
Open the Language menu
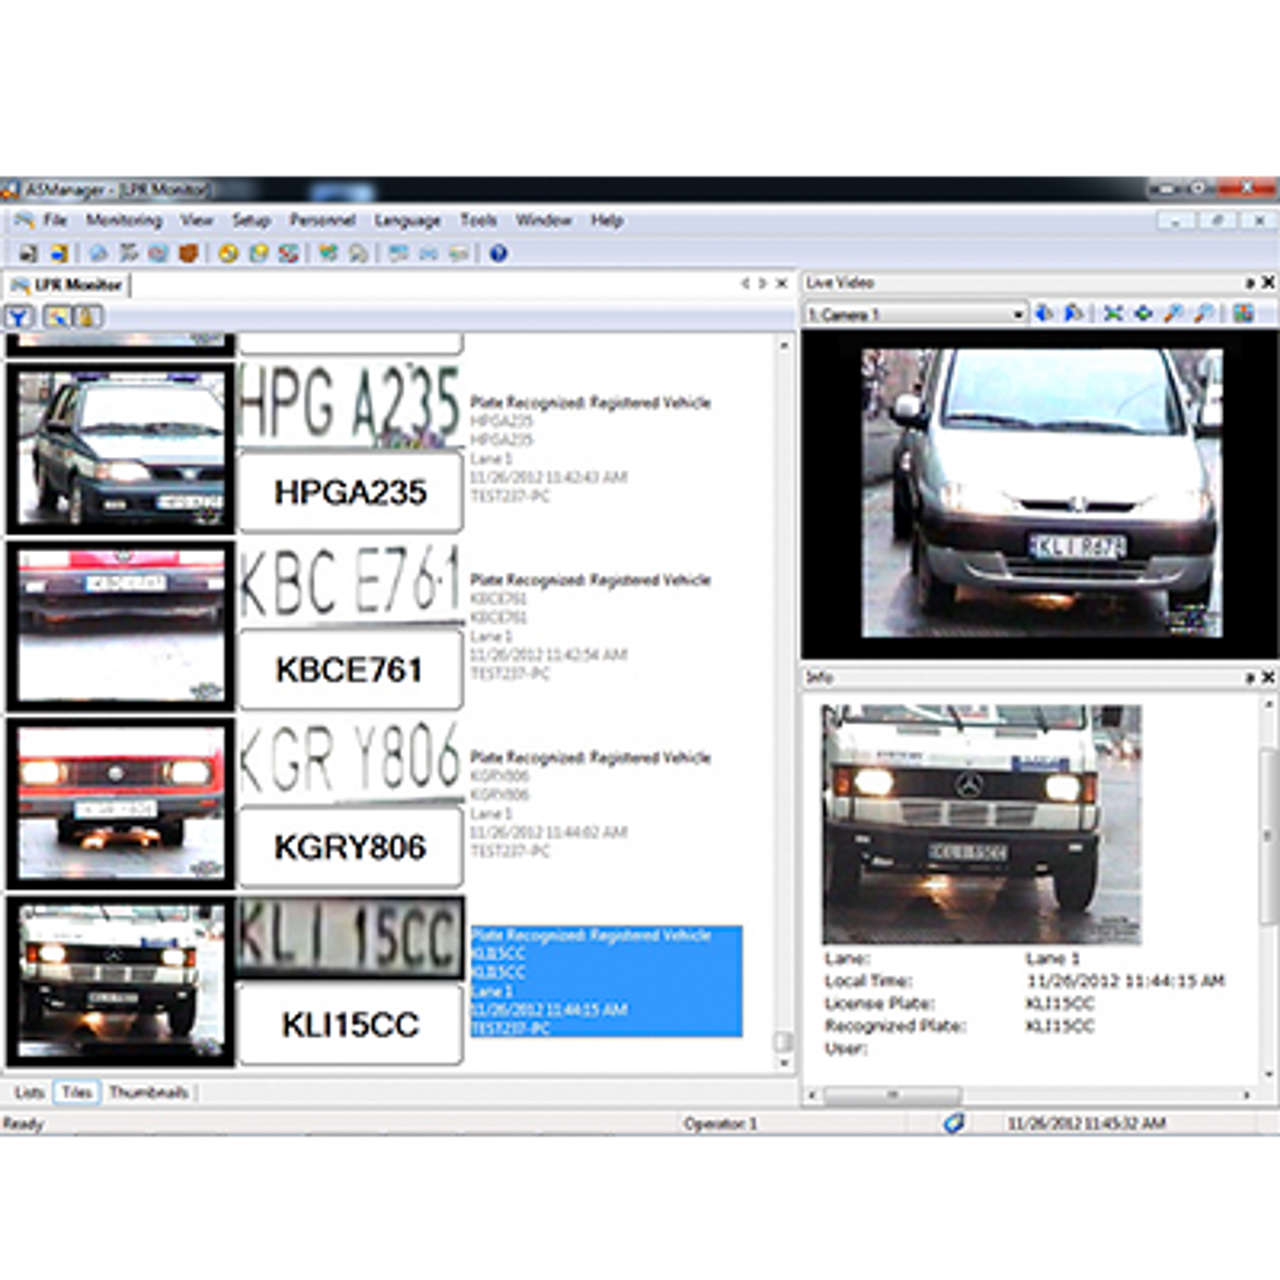coord(407,220)
